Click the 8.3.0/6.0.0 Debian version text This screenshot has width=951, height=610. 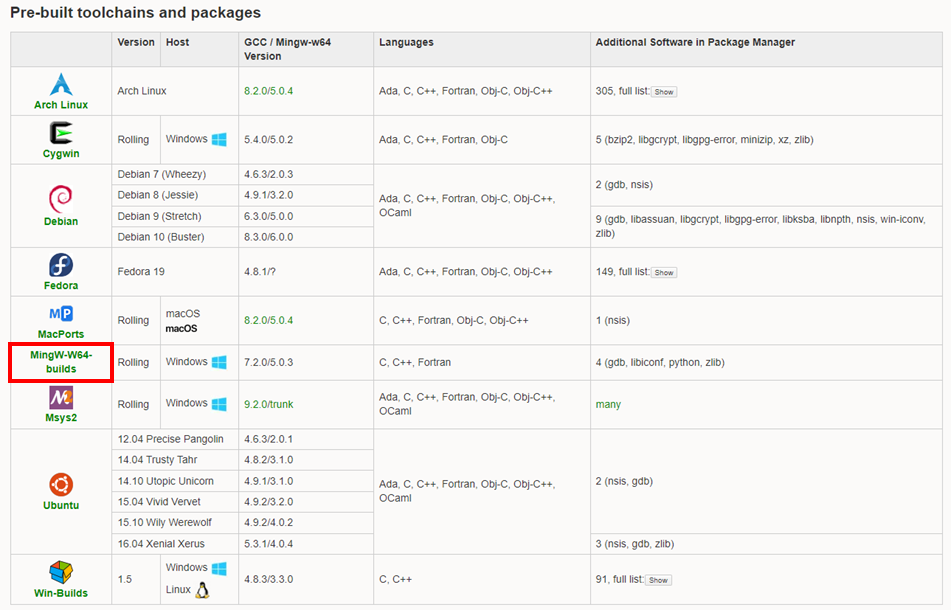click(269, 236)
